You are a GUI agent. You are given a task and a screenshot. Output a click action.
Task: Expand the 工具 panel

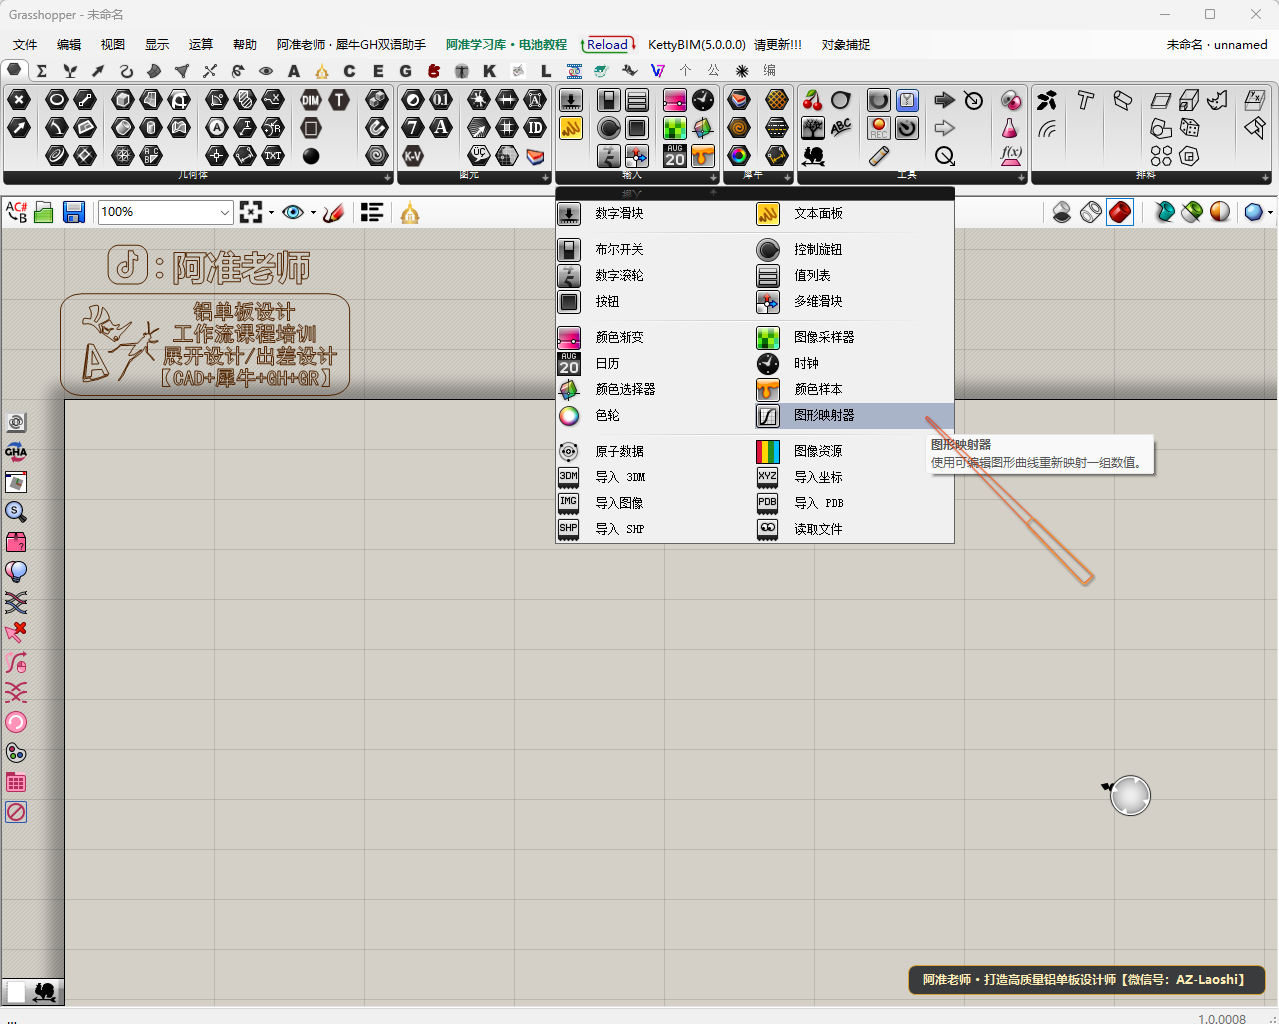pyautogui.click(x=1021, y=178)
